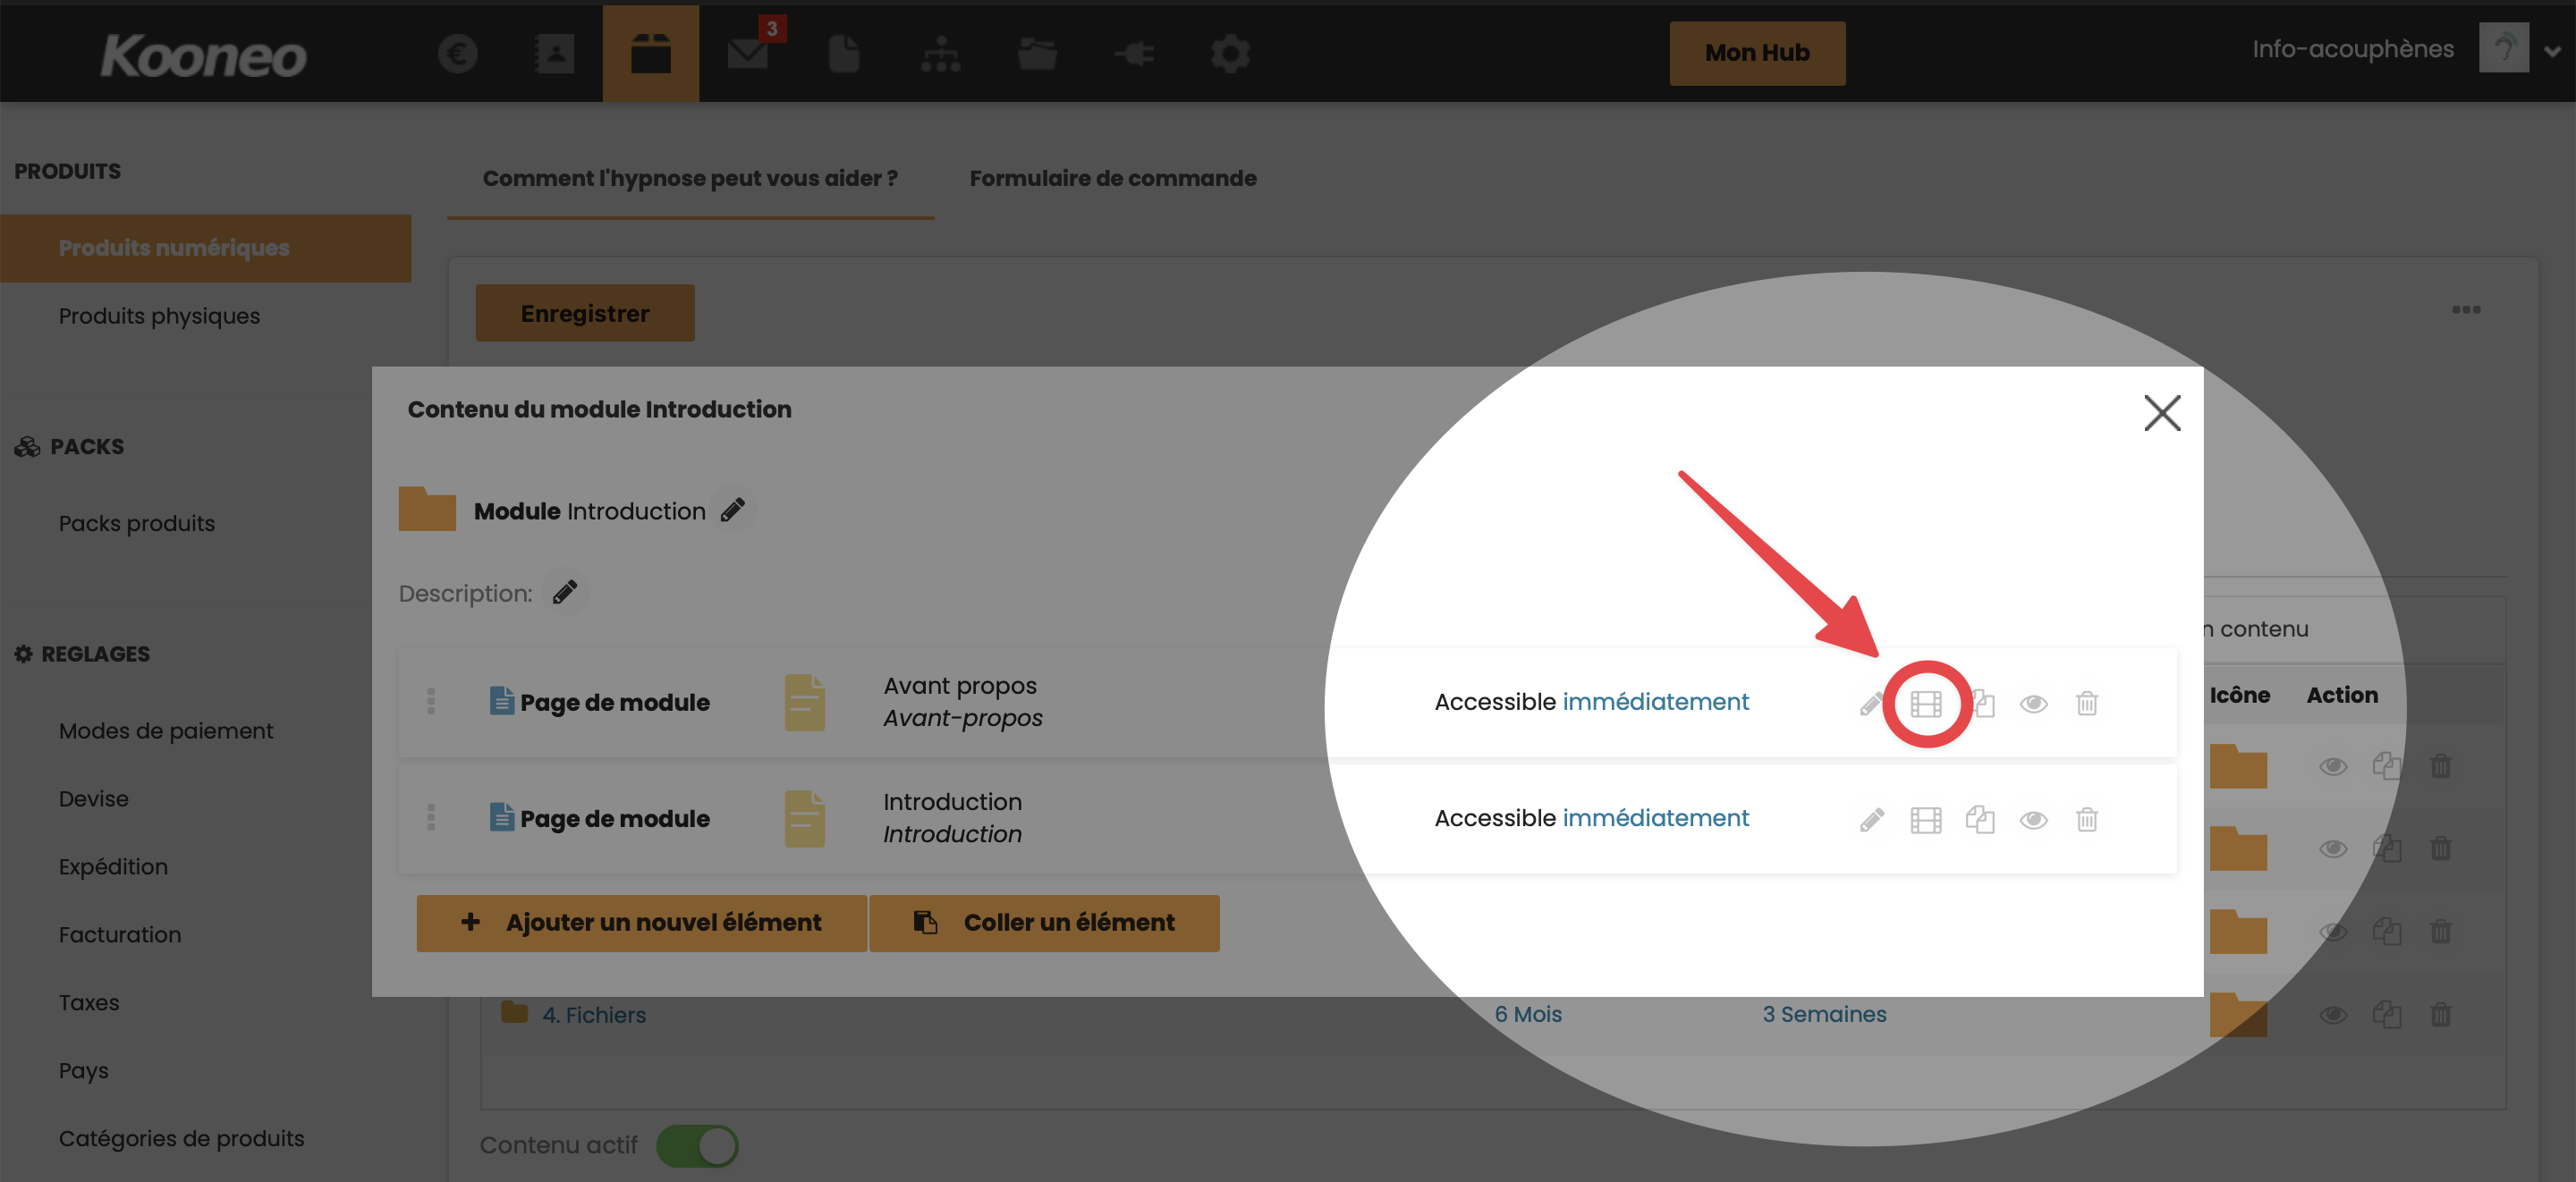Open the mail icon with 3 notifications
This screenshot has width=2576, height=1182.
pos(748,53)
